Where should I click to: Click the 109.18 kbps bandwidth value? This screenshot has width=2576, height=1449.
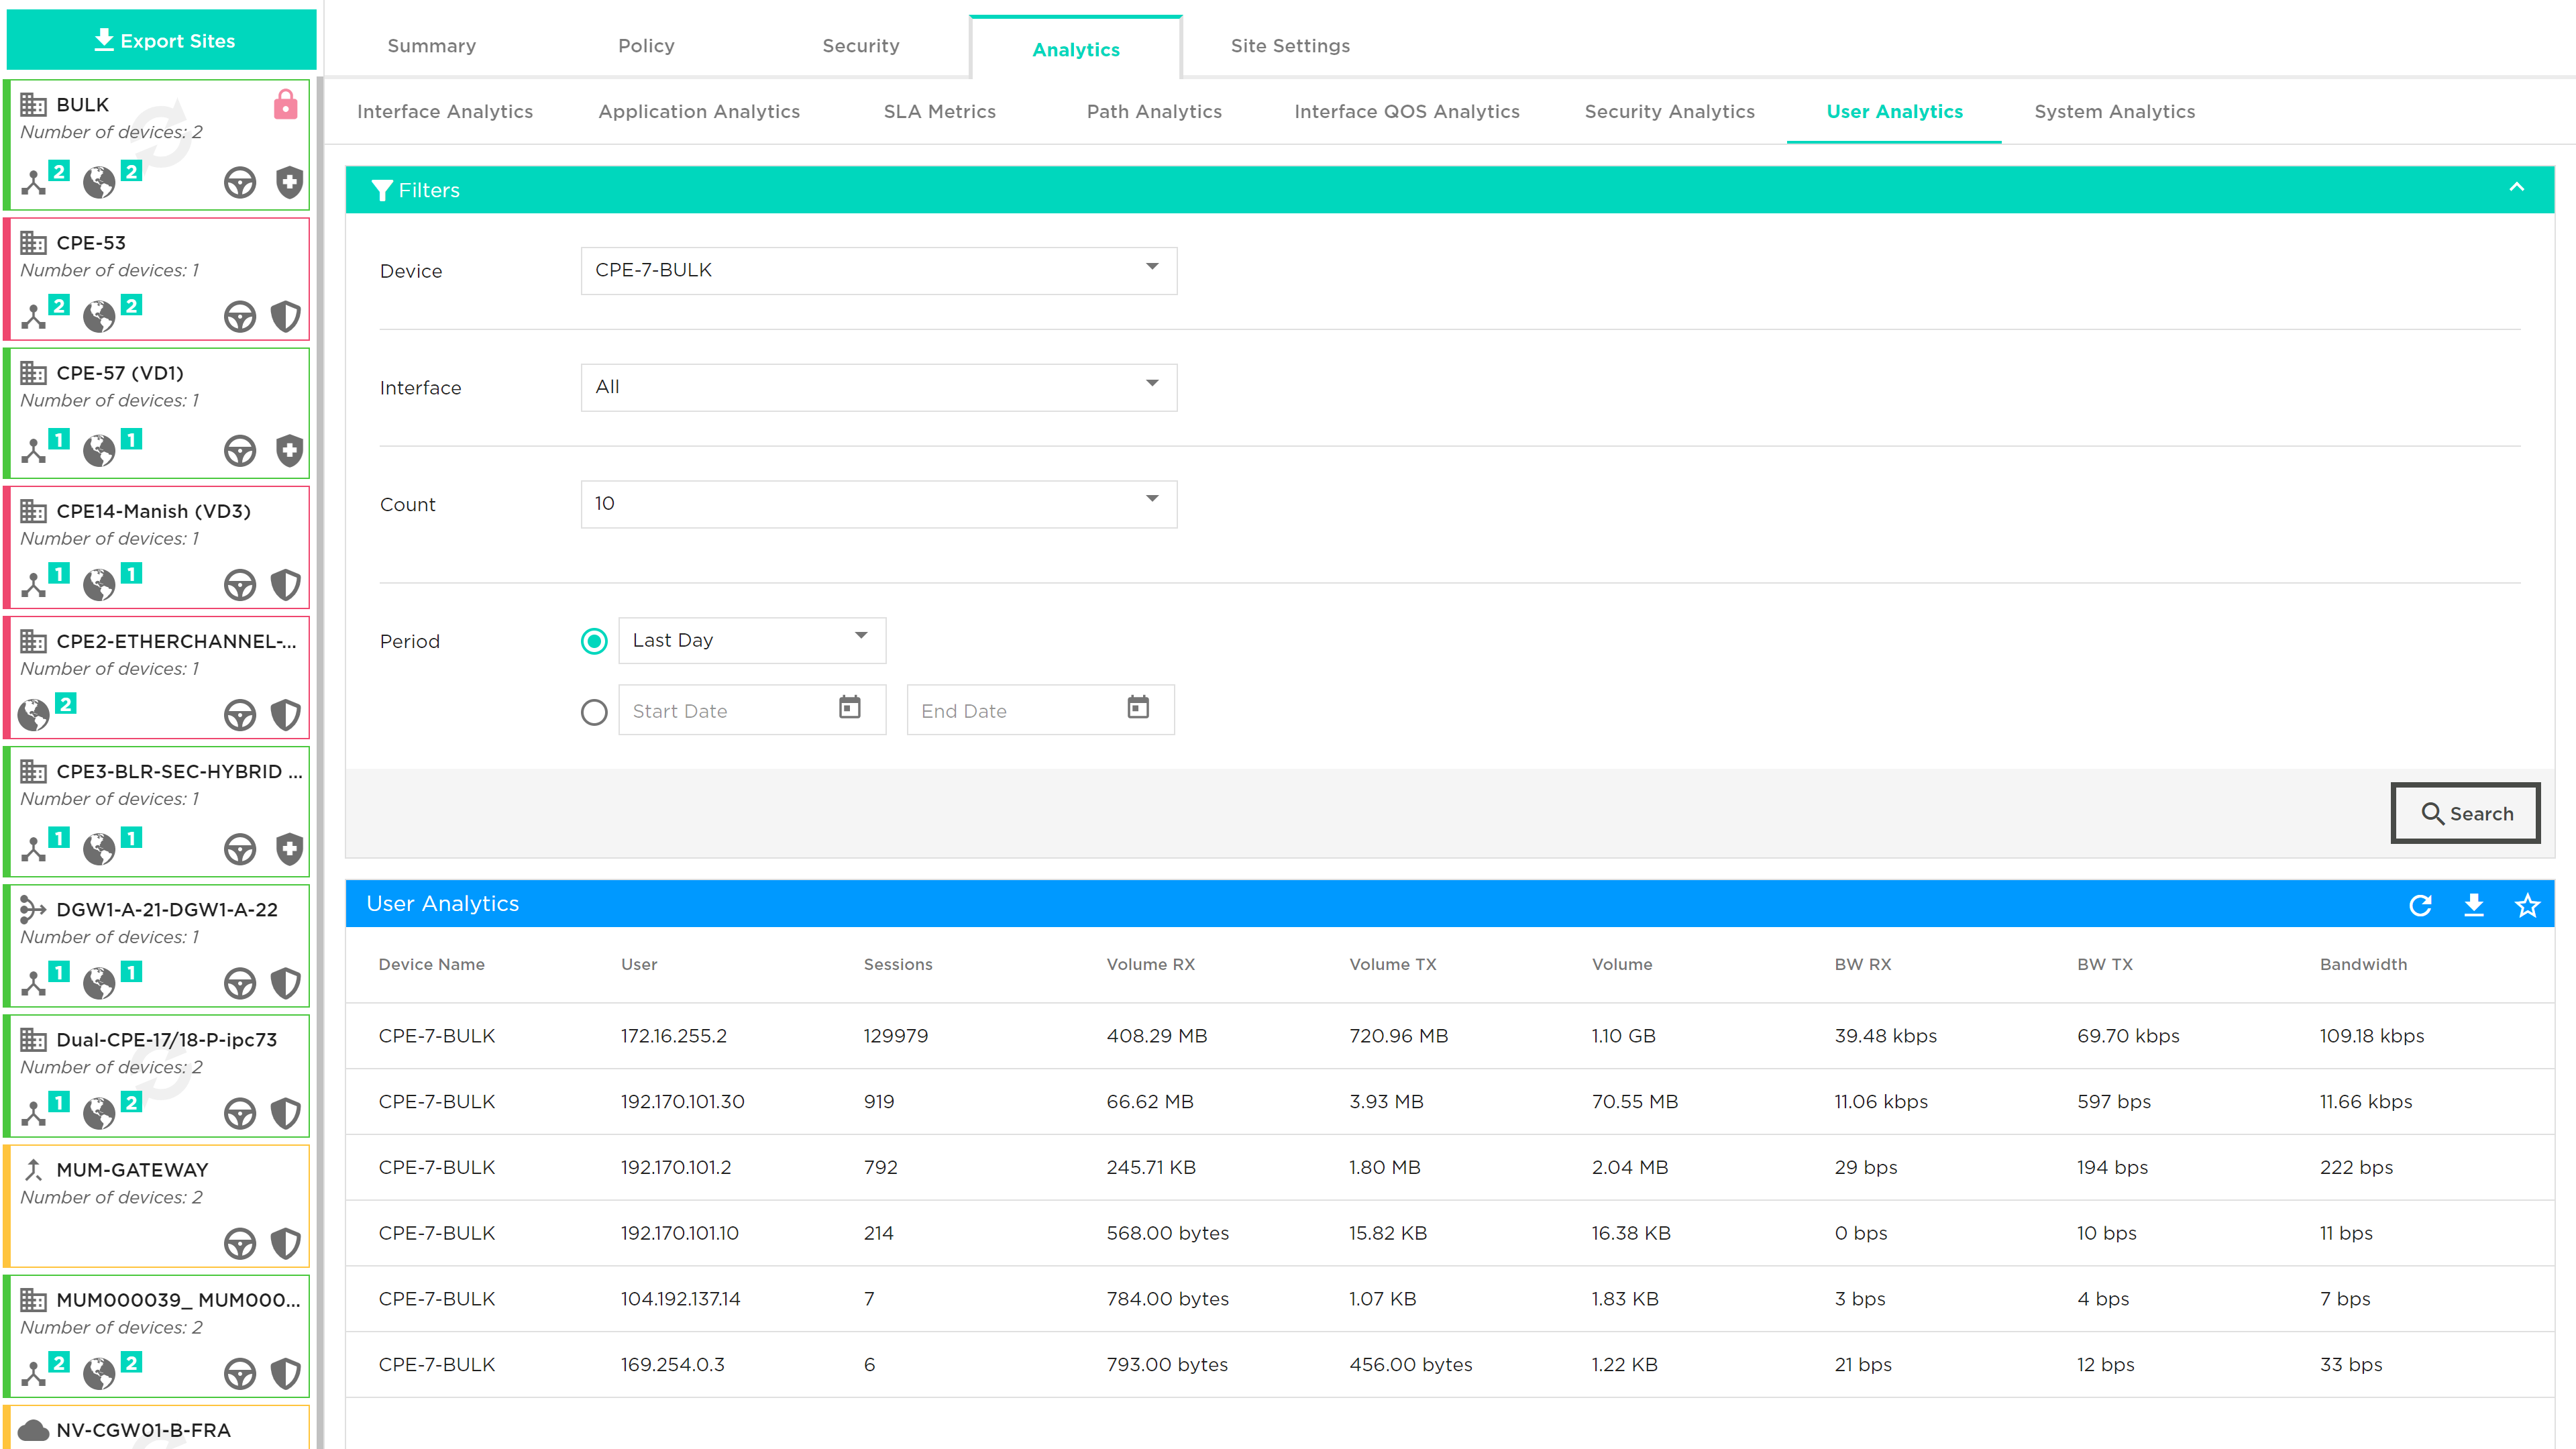coord(2371,1036)
